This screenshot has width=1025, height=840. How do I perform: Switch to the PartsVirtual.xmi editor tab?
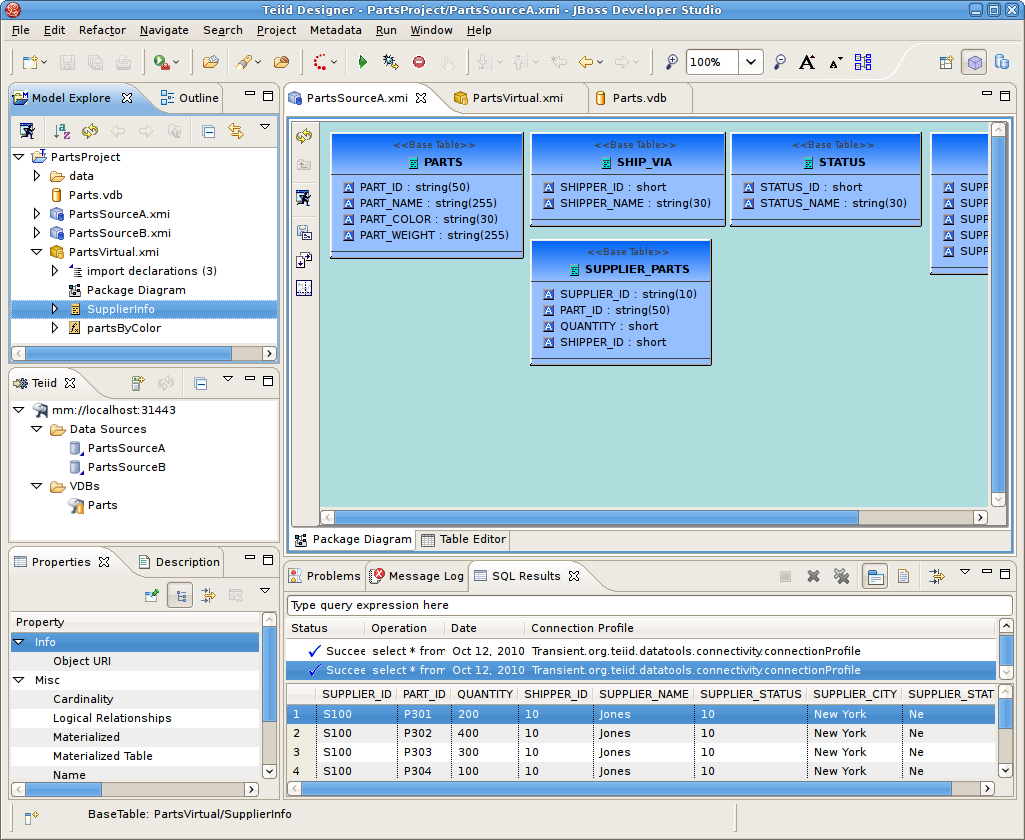pos(509,98)
